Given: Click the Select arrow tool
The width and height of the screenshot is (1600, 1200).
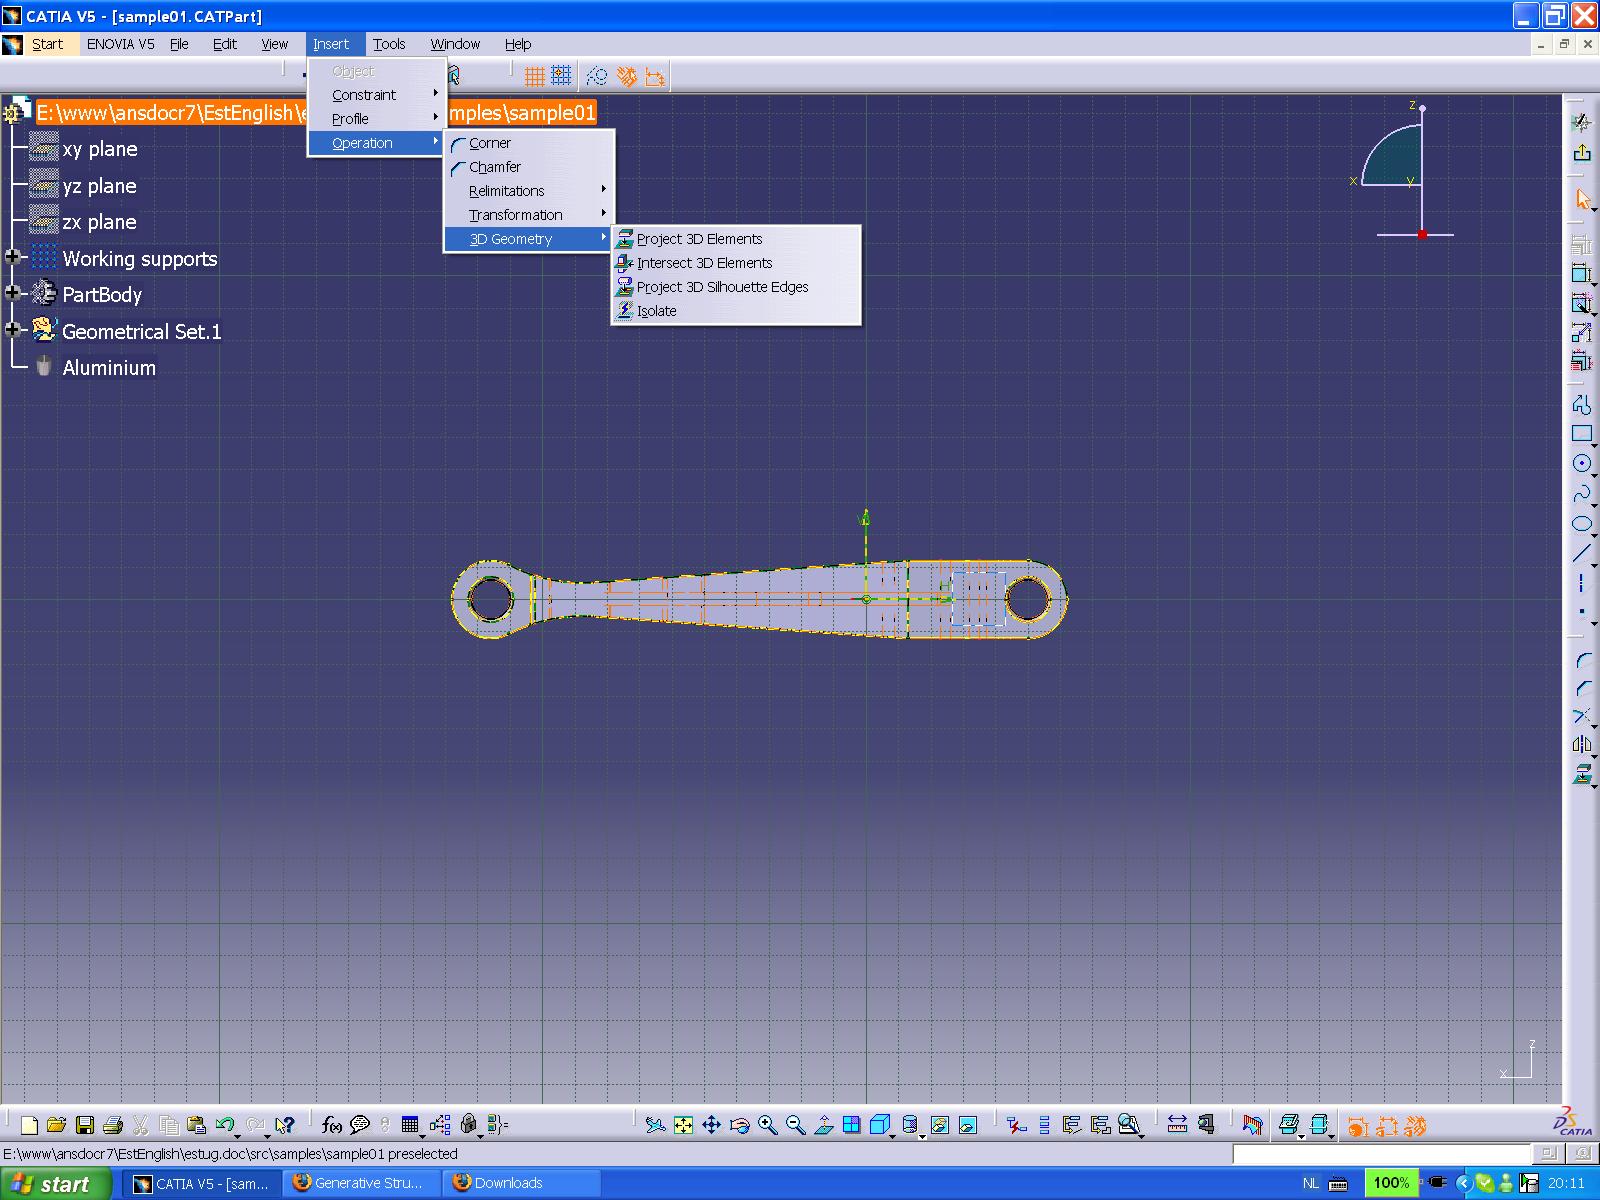Looking at the screenshot, I should (1582, 199).
